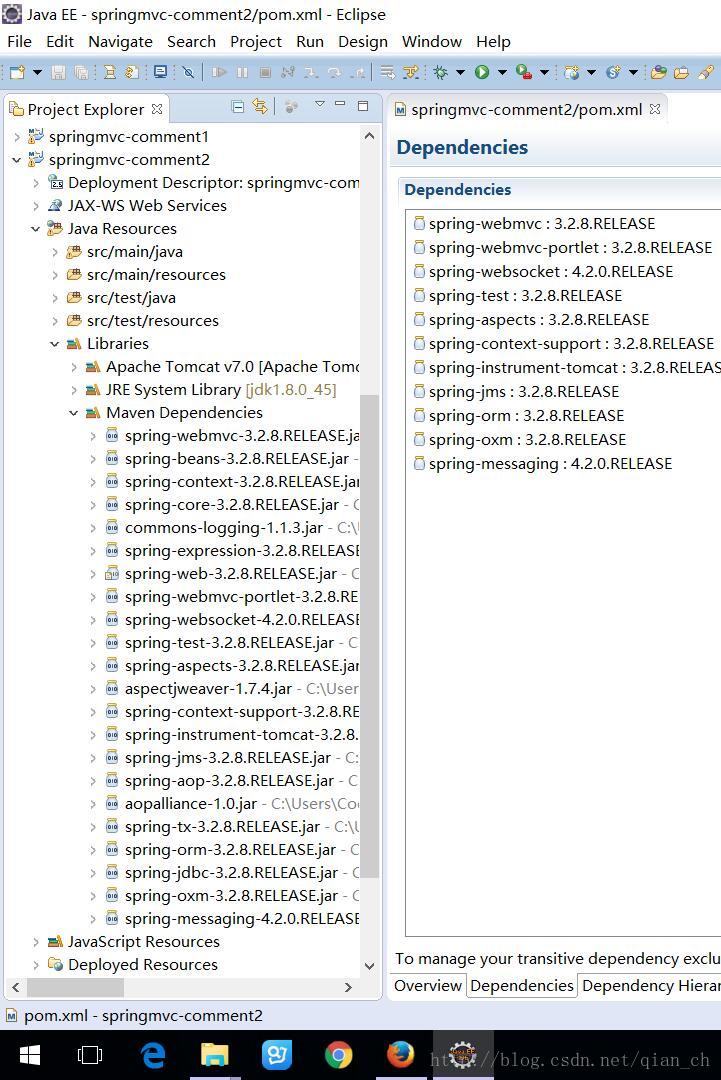Expand the JavaScript Resources node

pos(35,942)
